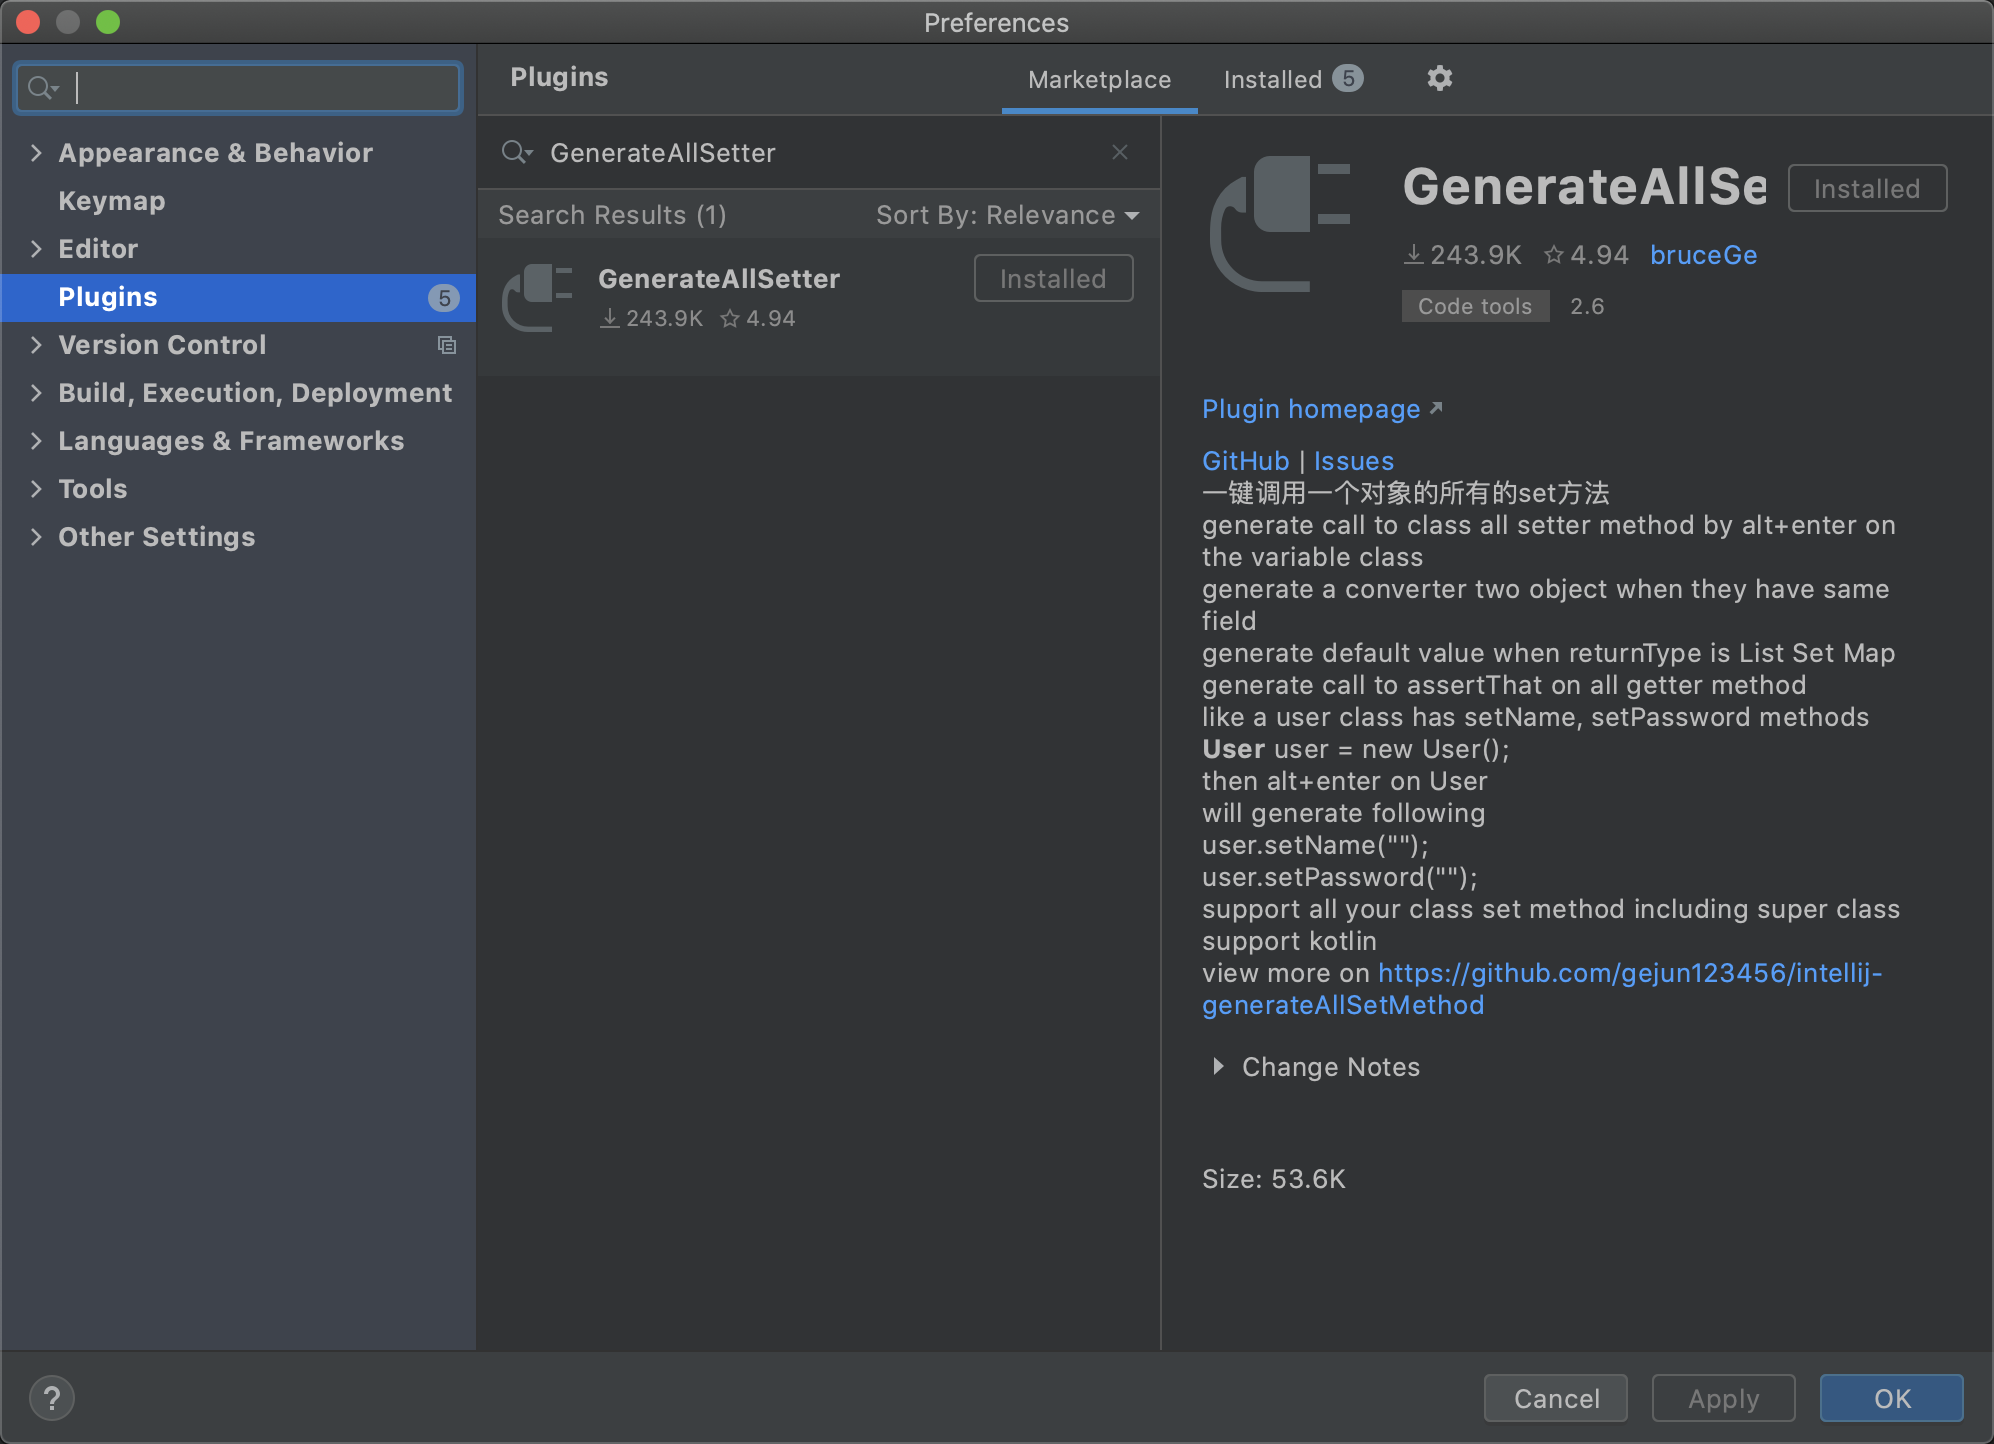Click the Cancel button

[x=1556, y=1398]
